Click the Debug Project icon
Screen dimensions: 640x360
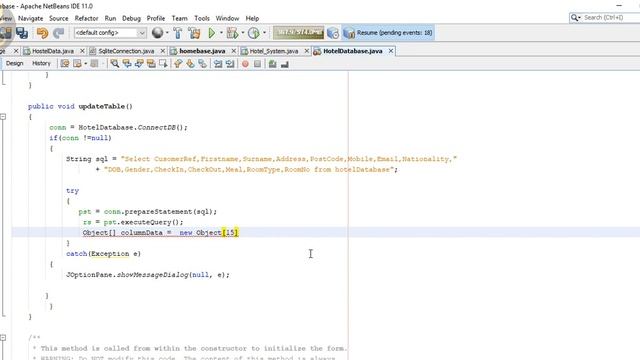point(233,33)
